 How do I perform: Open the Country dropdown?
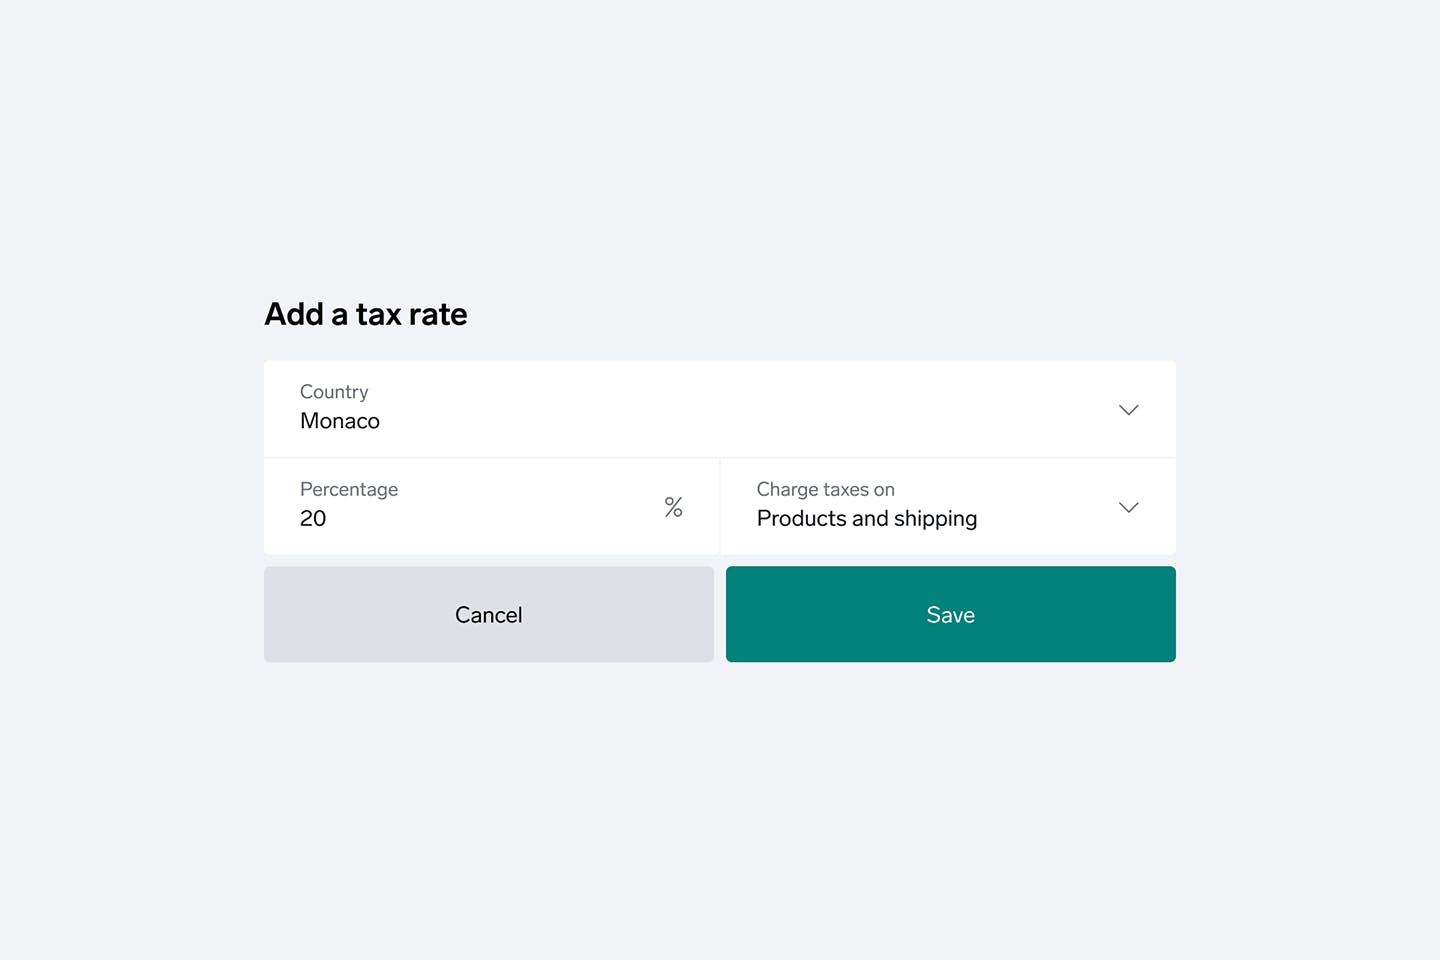click(720, 409)
